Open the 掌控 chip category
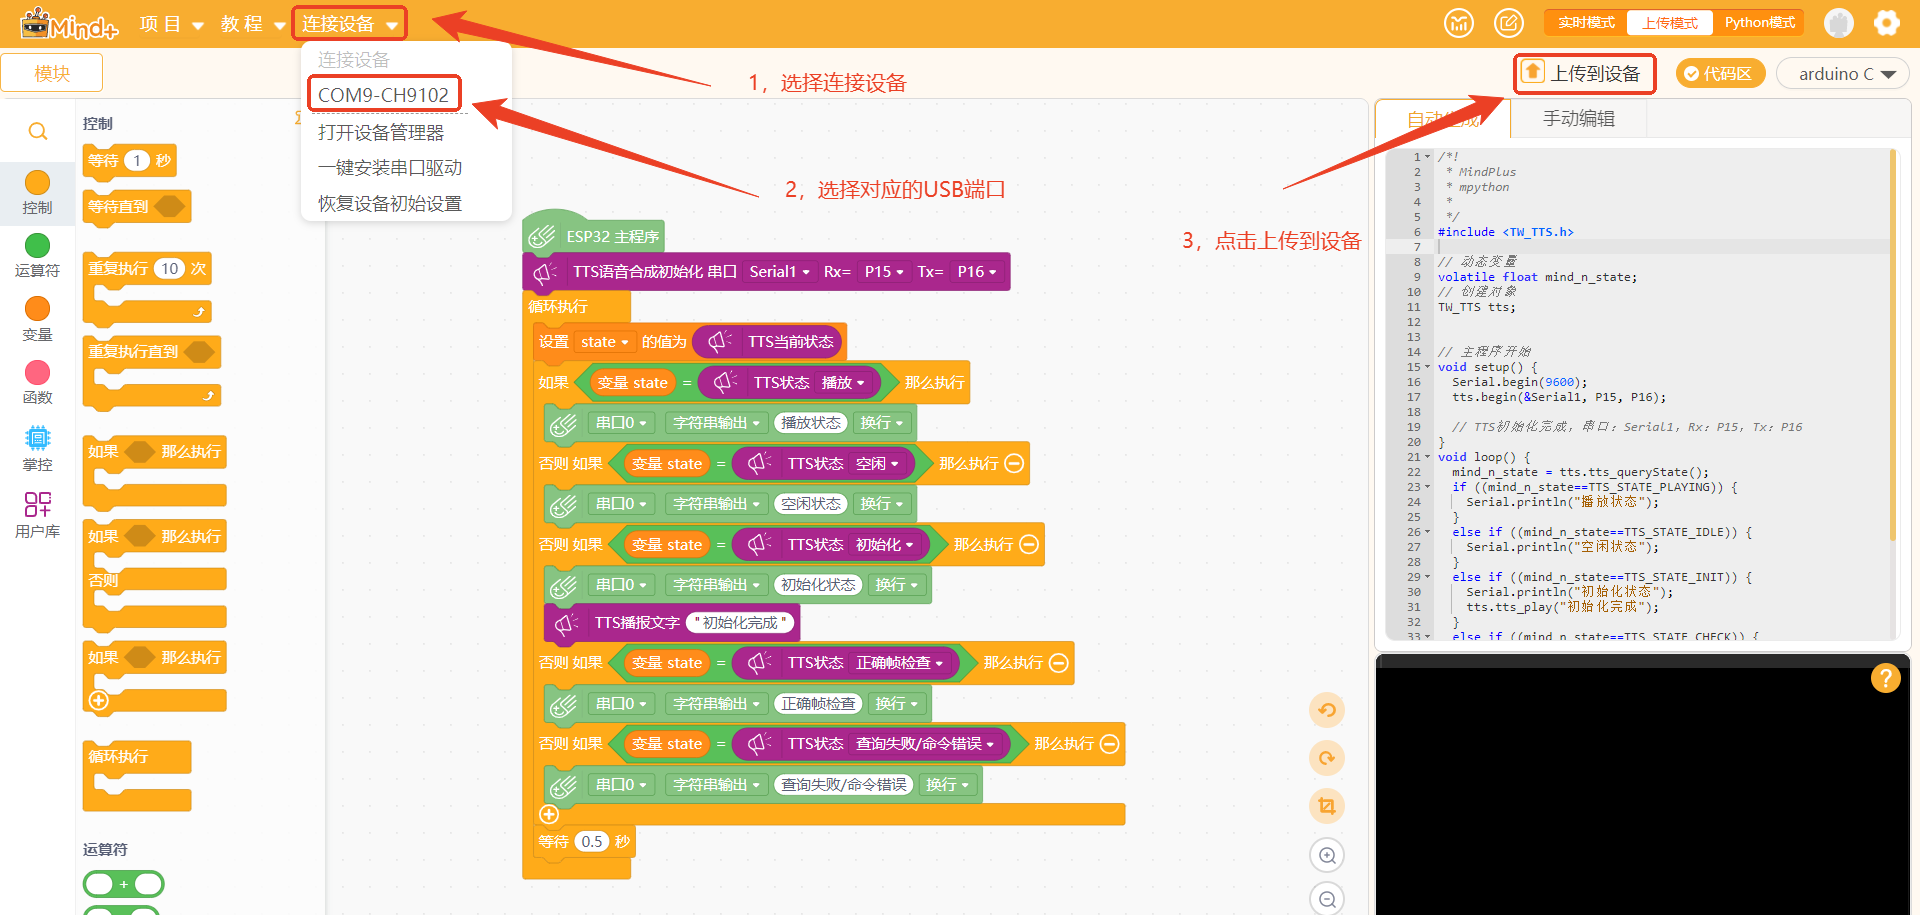The height and width of the screenshot is (915, 1920). (x=37, y=438)
